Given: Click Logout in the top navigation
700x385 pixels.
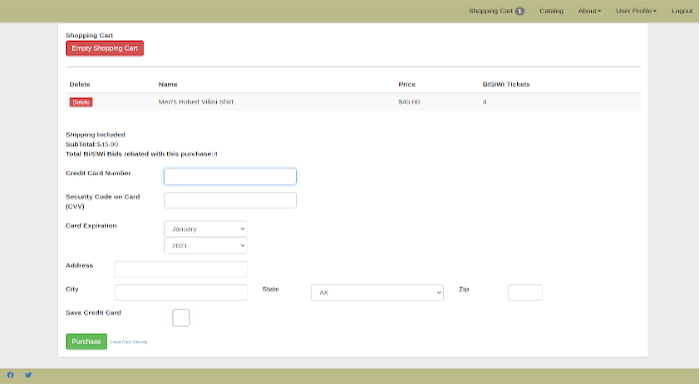Looking at the screenshot, I should point(682,11).
